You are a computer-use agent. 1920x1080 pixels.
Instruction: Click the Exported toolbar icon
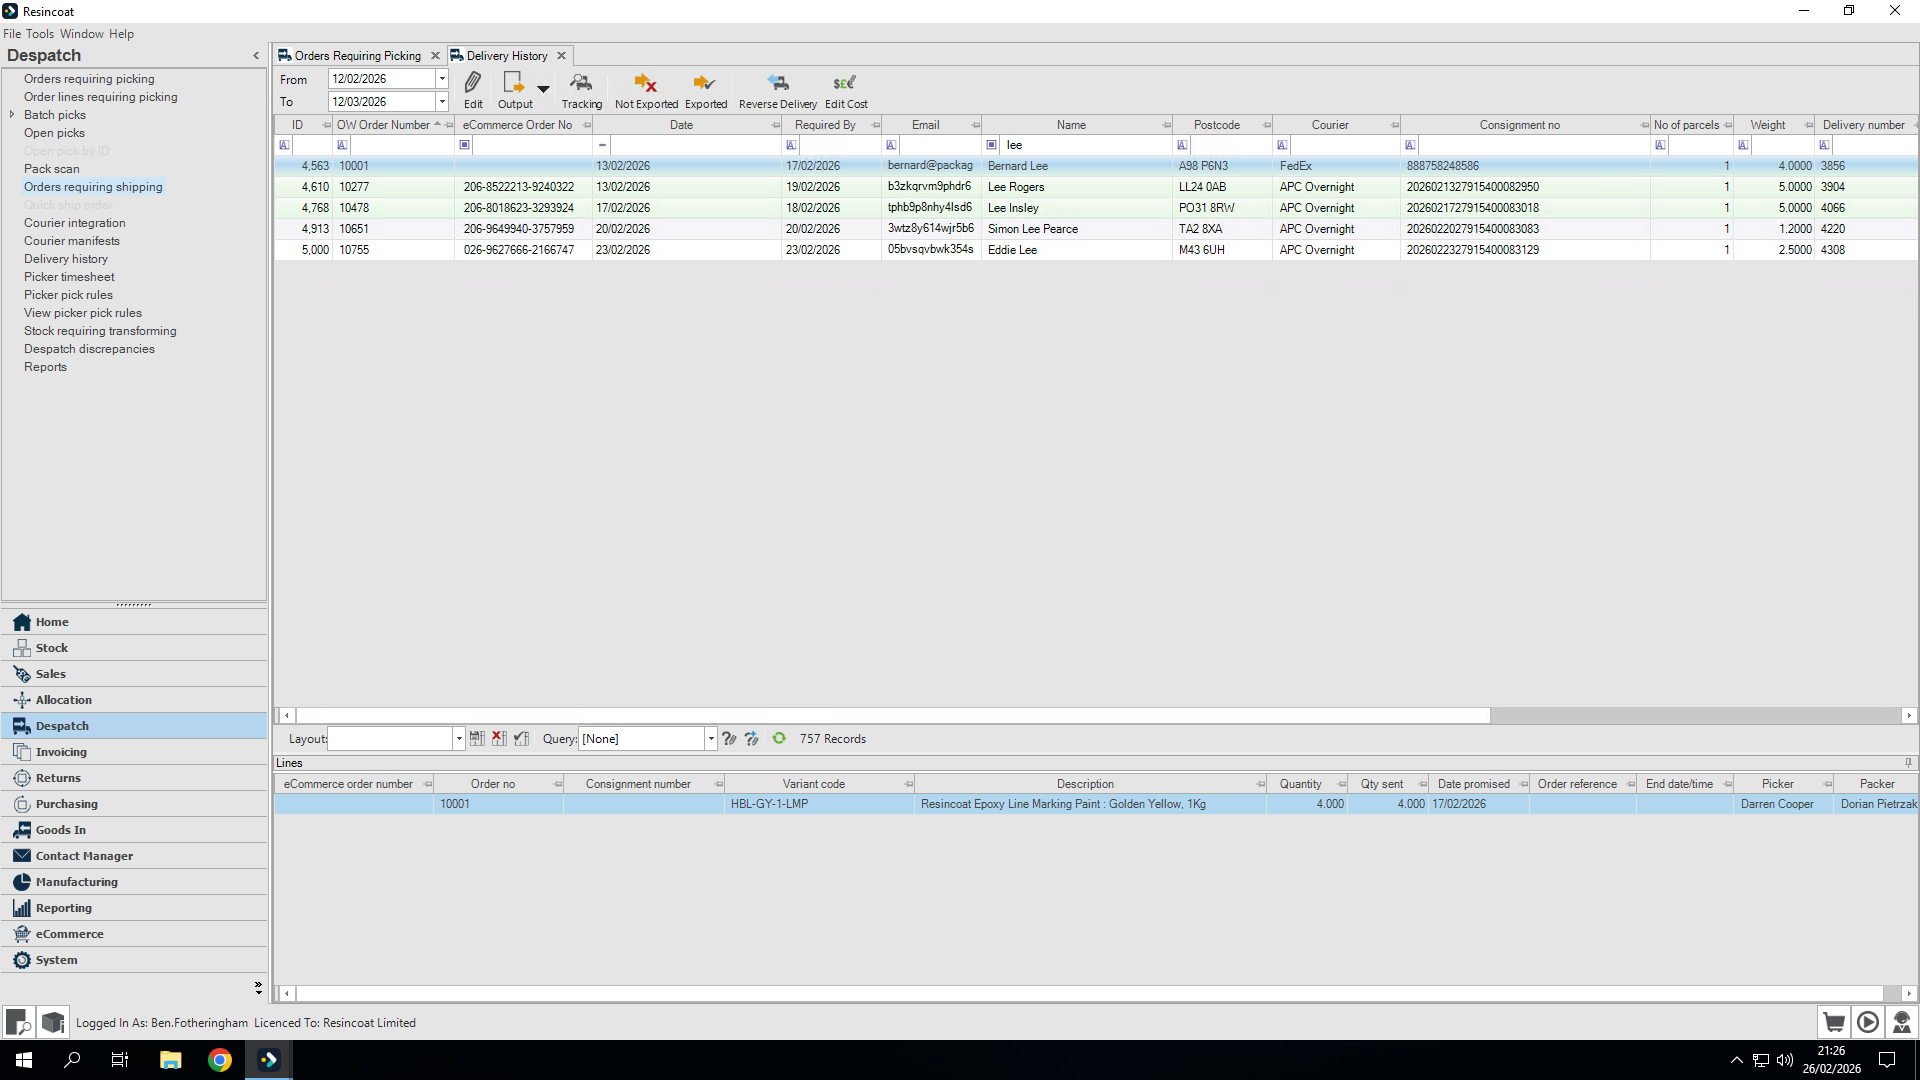(x=705, y=83)
